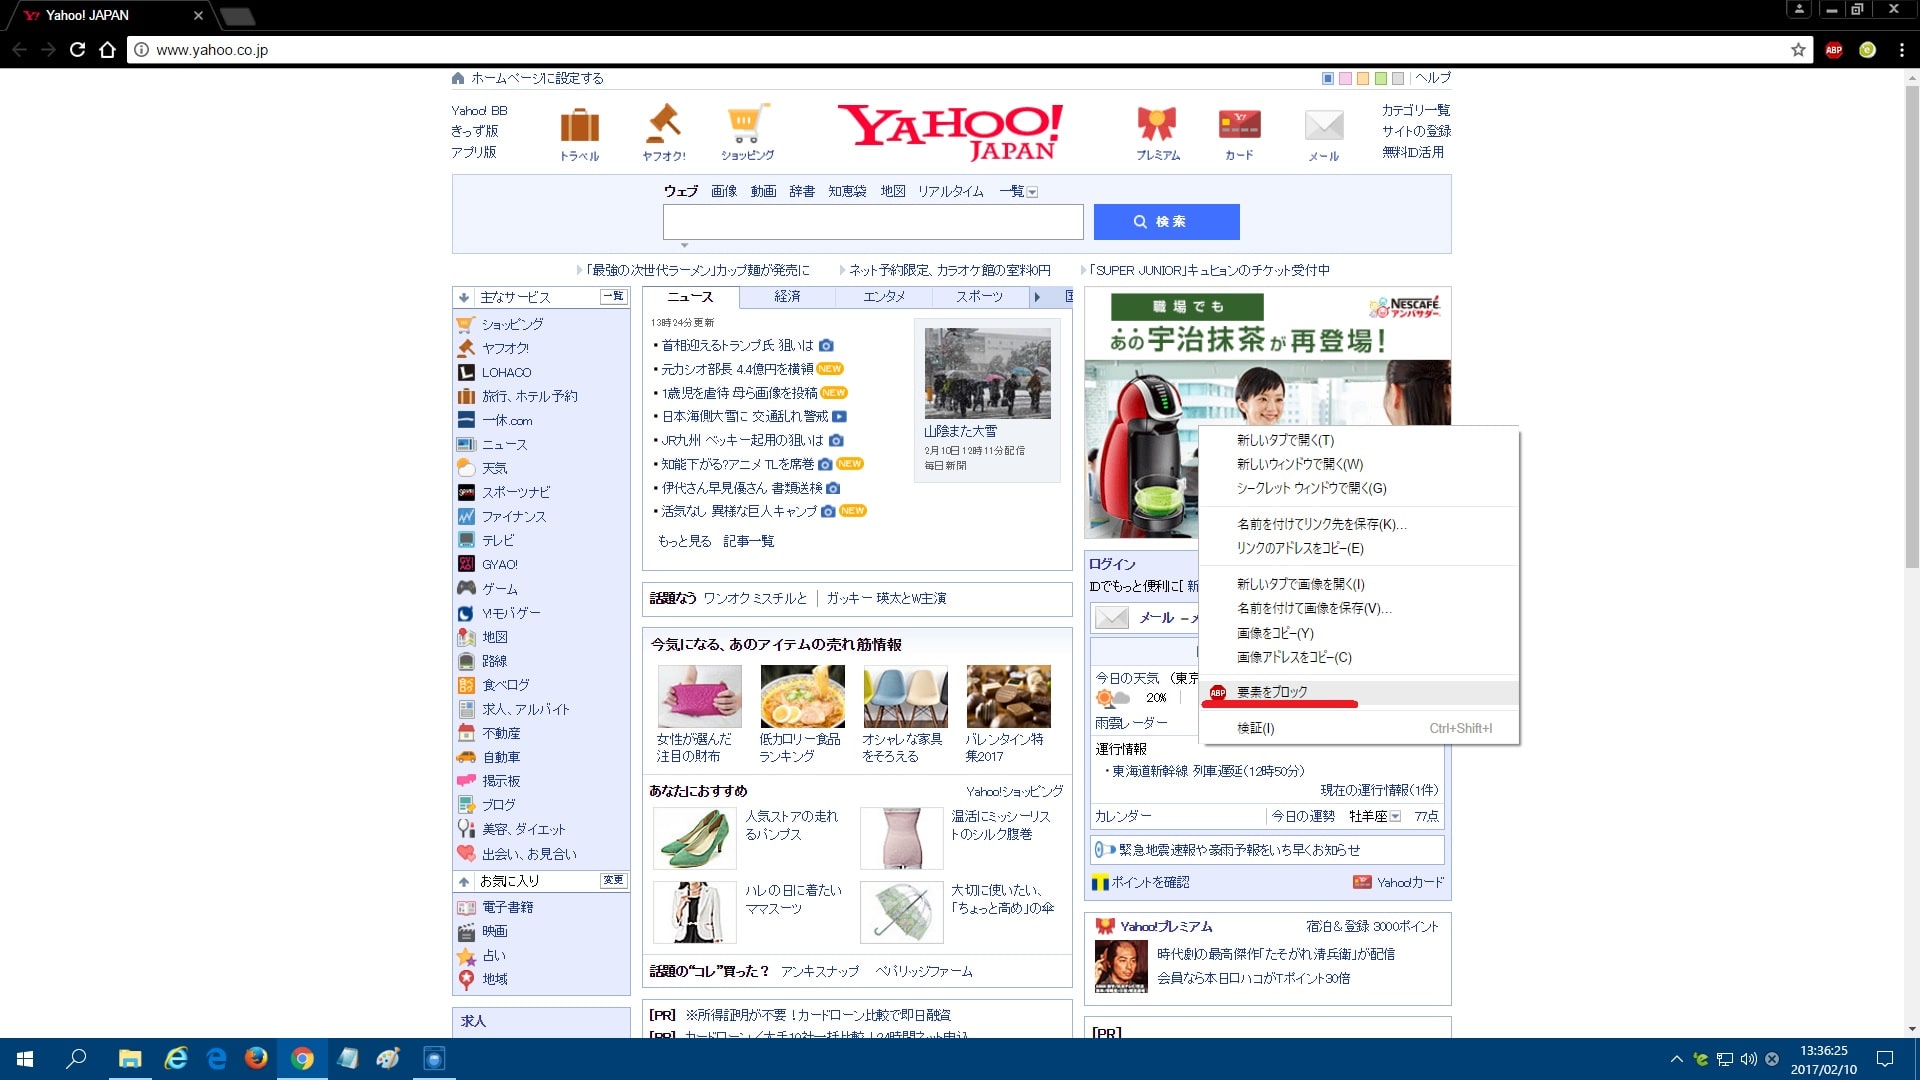Open the Premium ribbon icon
Screen dimensions: 1920x1080
(1157, 124)
